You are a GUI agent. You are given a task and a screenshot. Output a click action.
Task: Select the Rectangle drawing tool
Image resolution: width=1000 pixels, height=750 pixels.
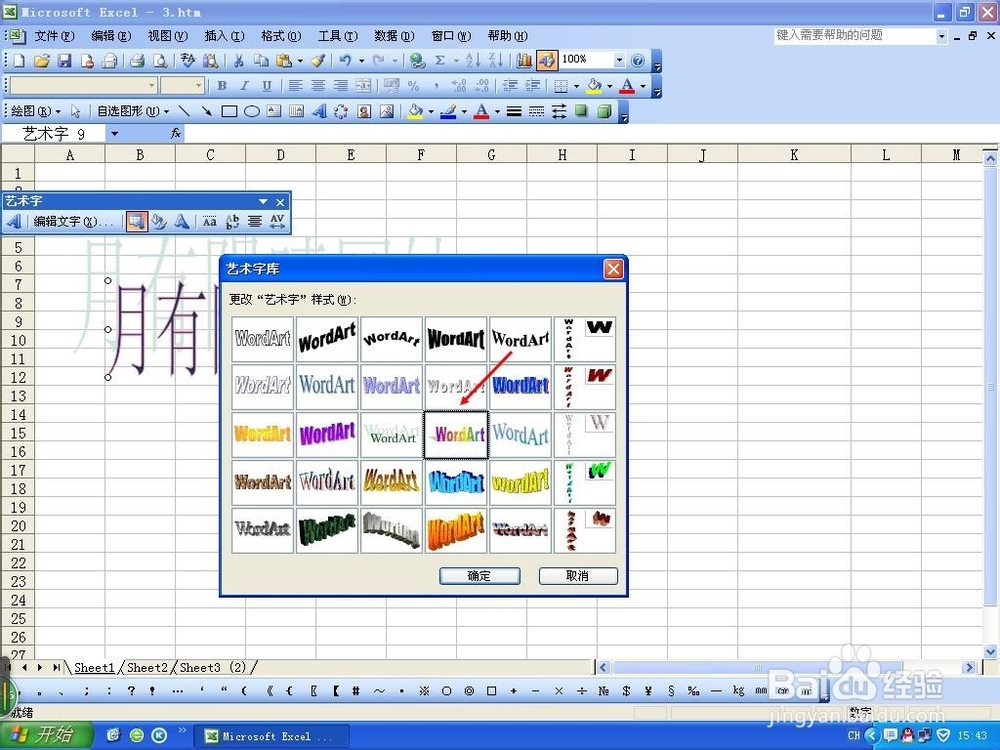tap(229, 112)
